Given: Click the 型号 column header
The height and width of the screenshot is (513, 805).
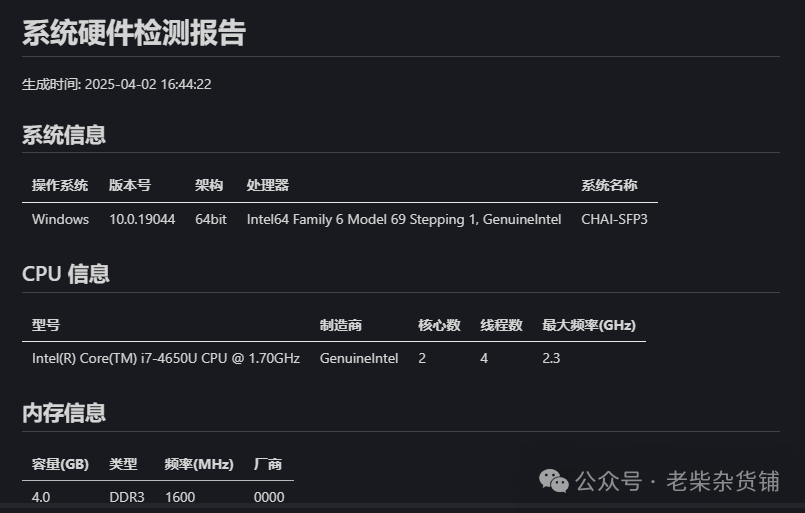Looking at the screenshot, I should 46,325.
